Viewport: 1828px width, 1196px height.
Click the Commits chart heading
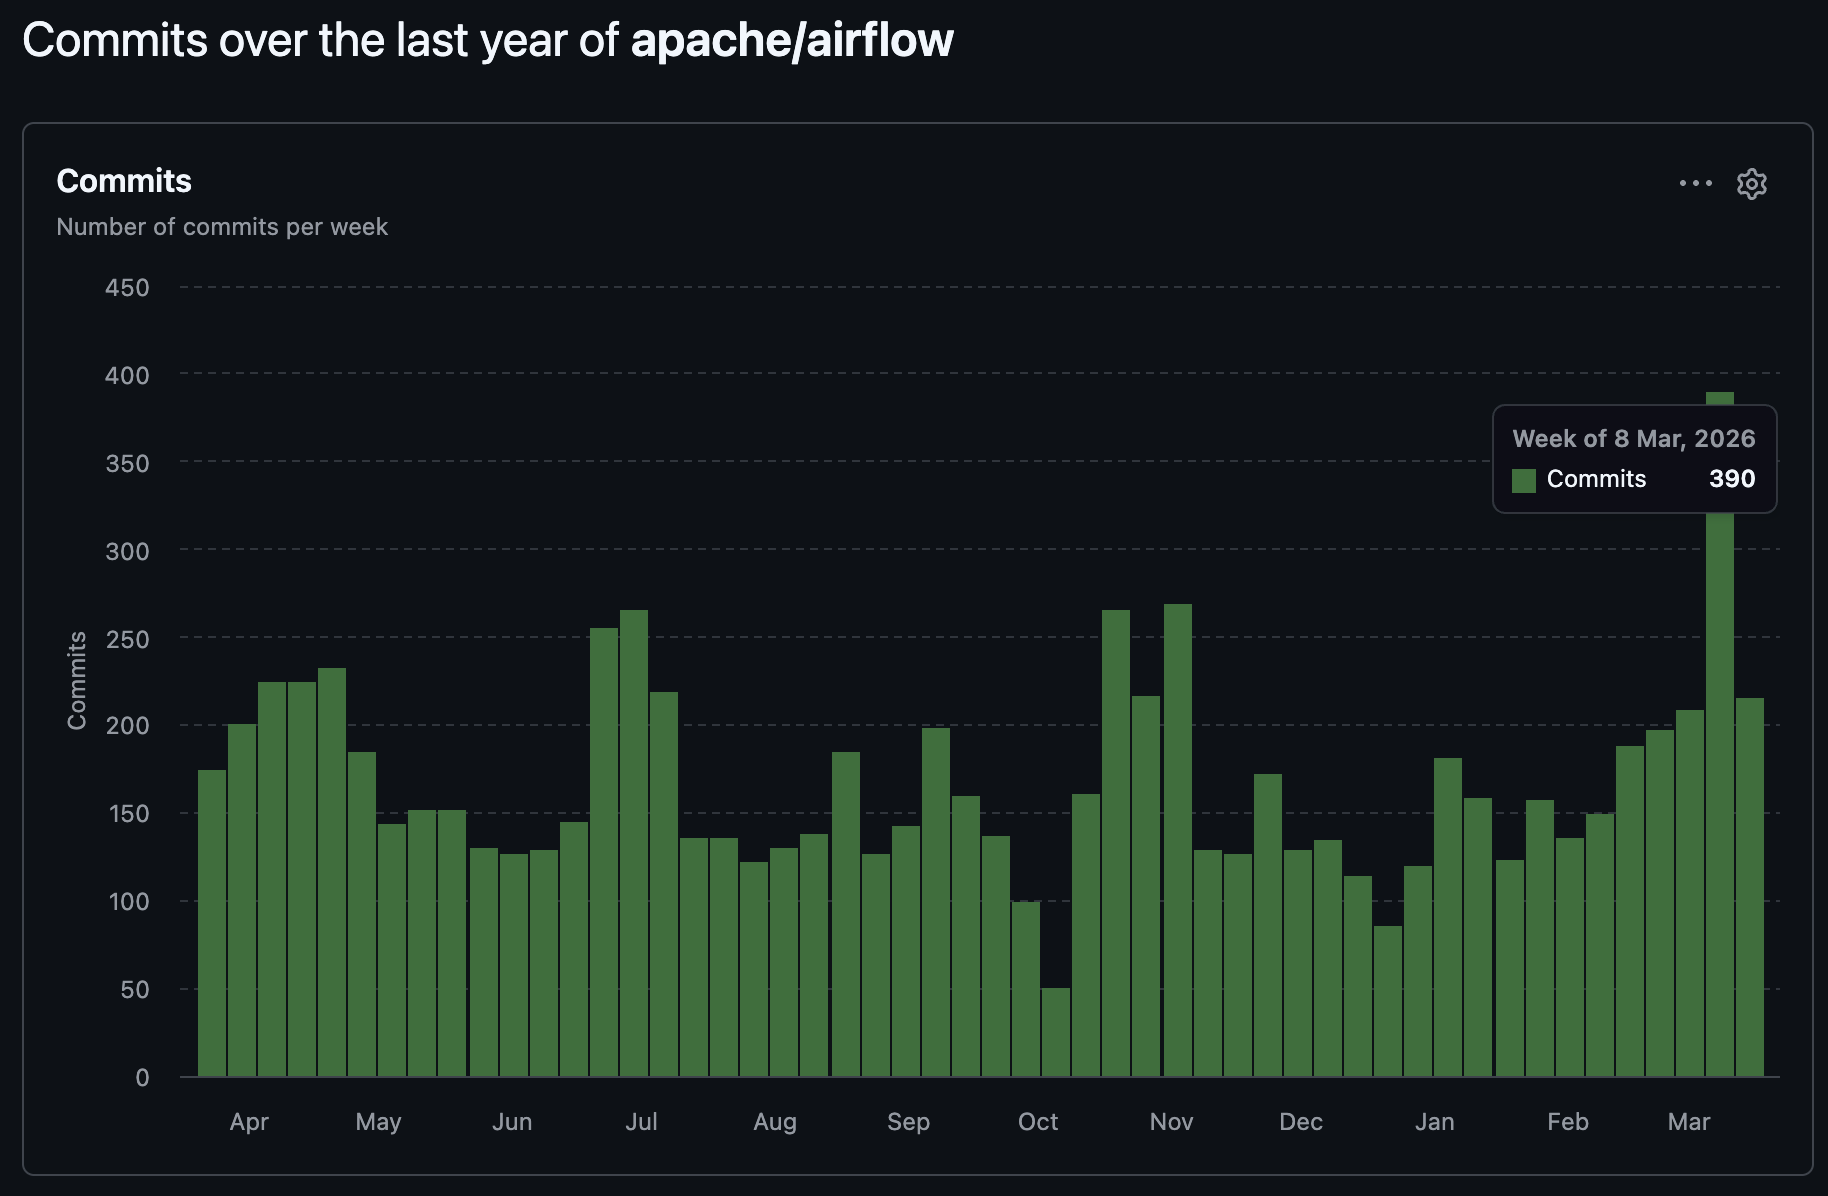pyautogui.click(x=124, y=181)
